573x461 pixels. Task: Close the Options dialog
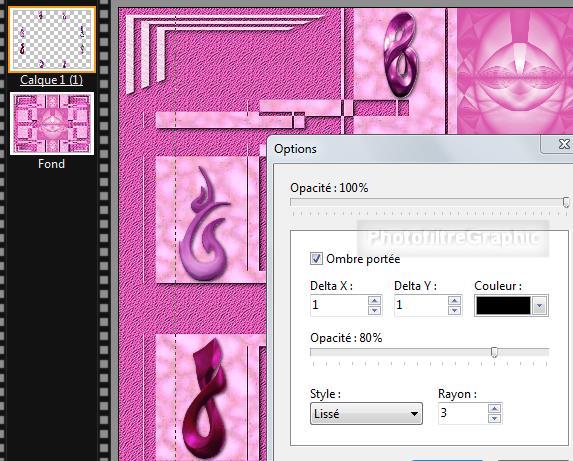click(x=563, y=144)
